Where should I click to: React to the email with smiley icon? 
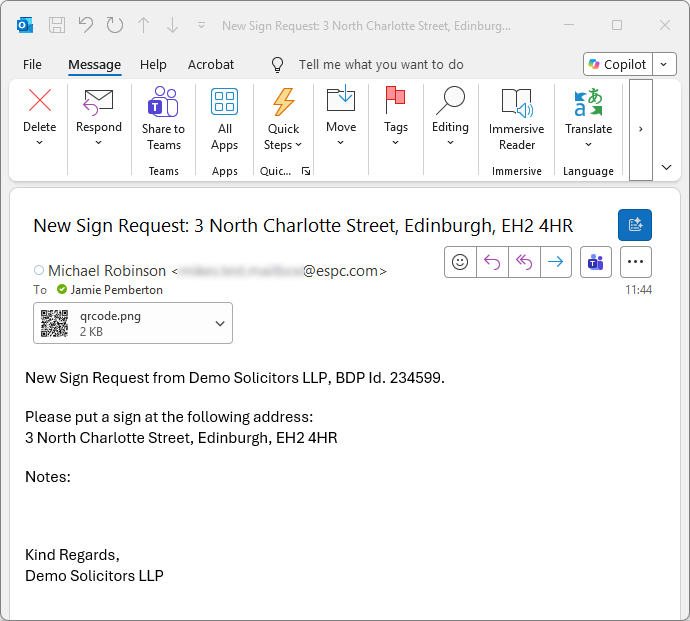point(460,262)
